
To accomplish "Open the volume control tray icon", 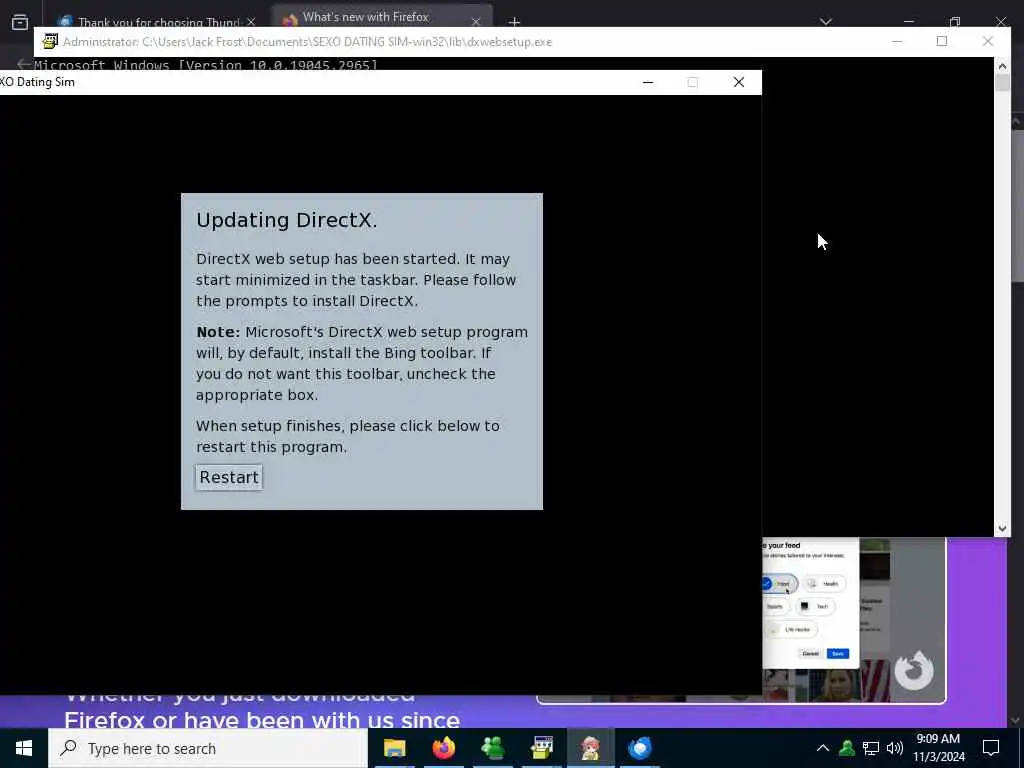I will pos(895,748).
